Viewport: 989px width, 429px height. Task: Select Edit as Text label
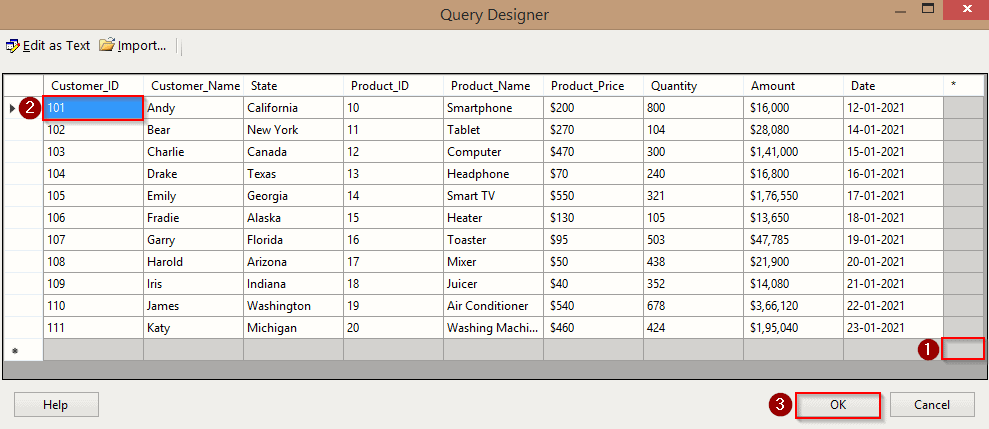(x=56, y=45)
